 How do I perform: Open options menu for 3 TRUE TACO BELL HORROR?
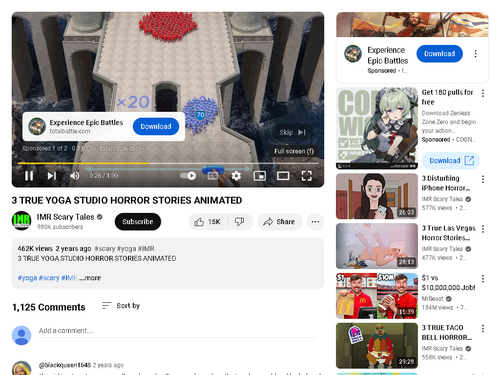483,329
